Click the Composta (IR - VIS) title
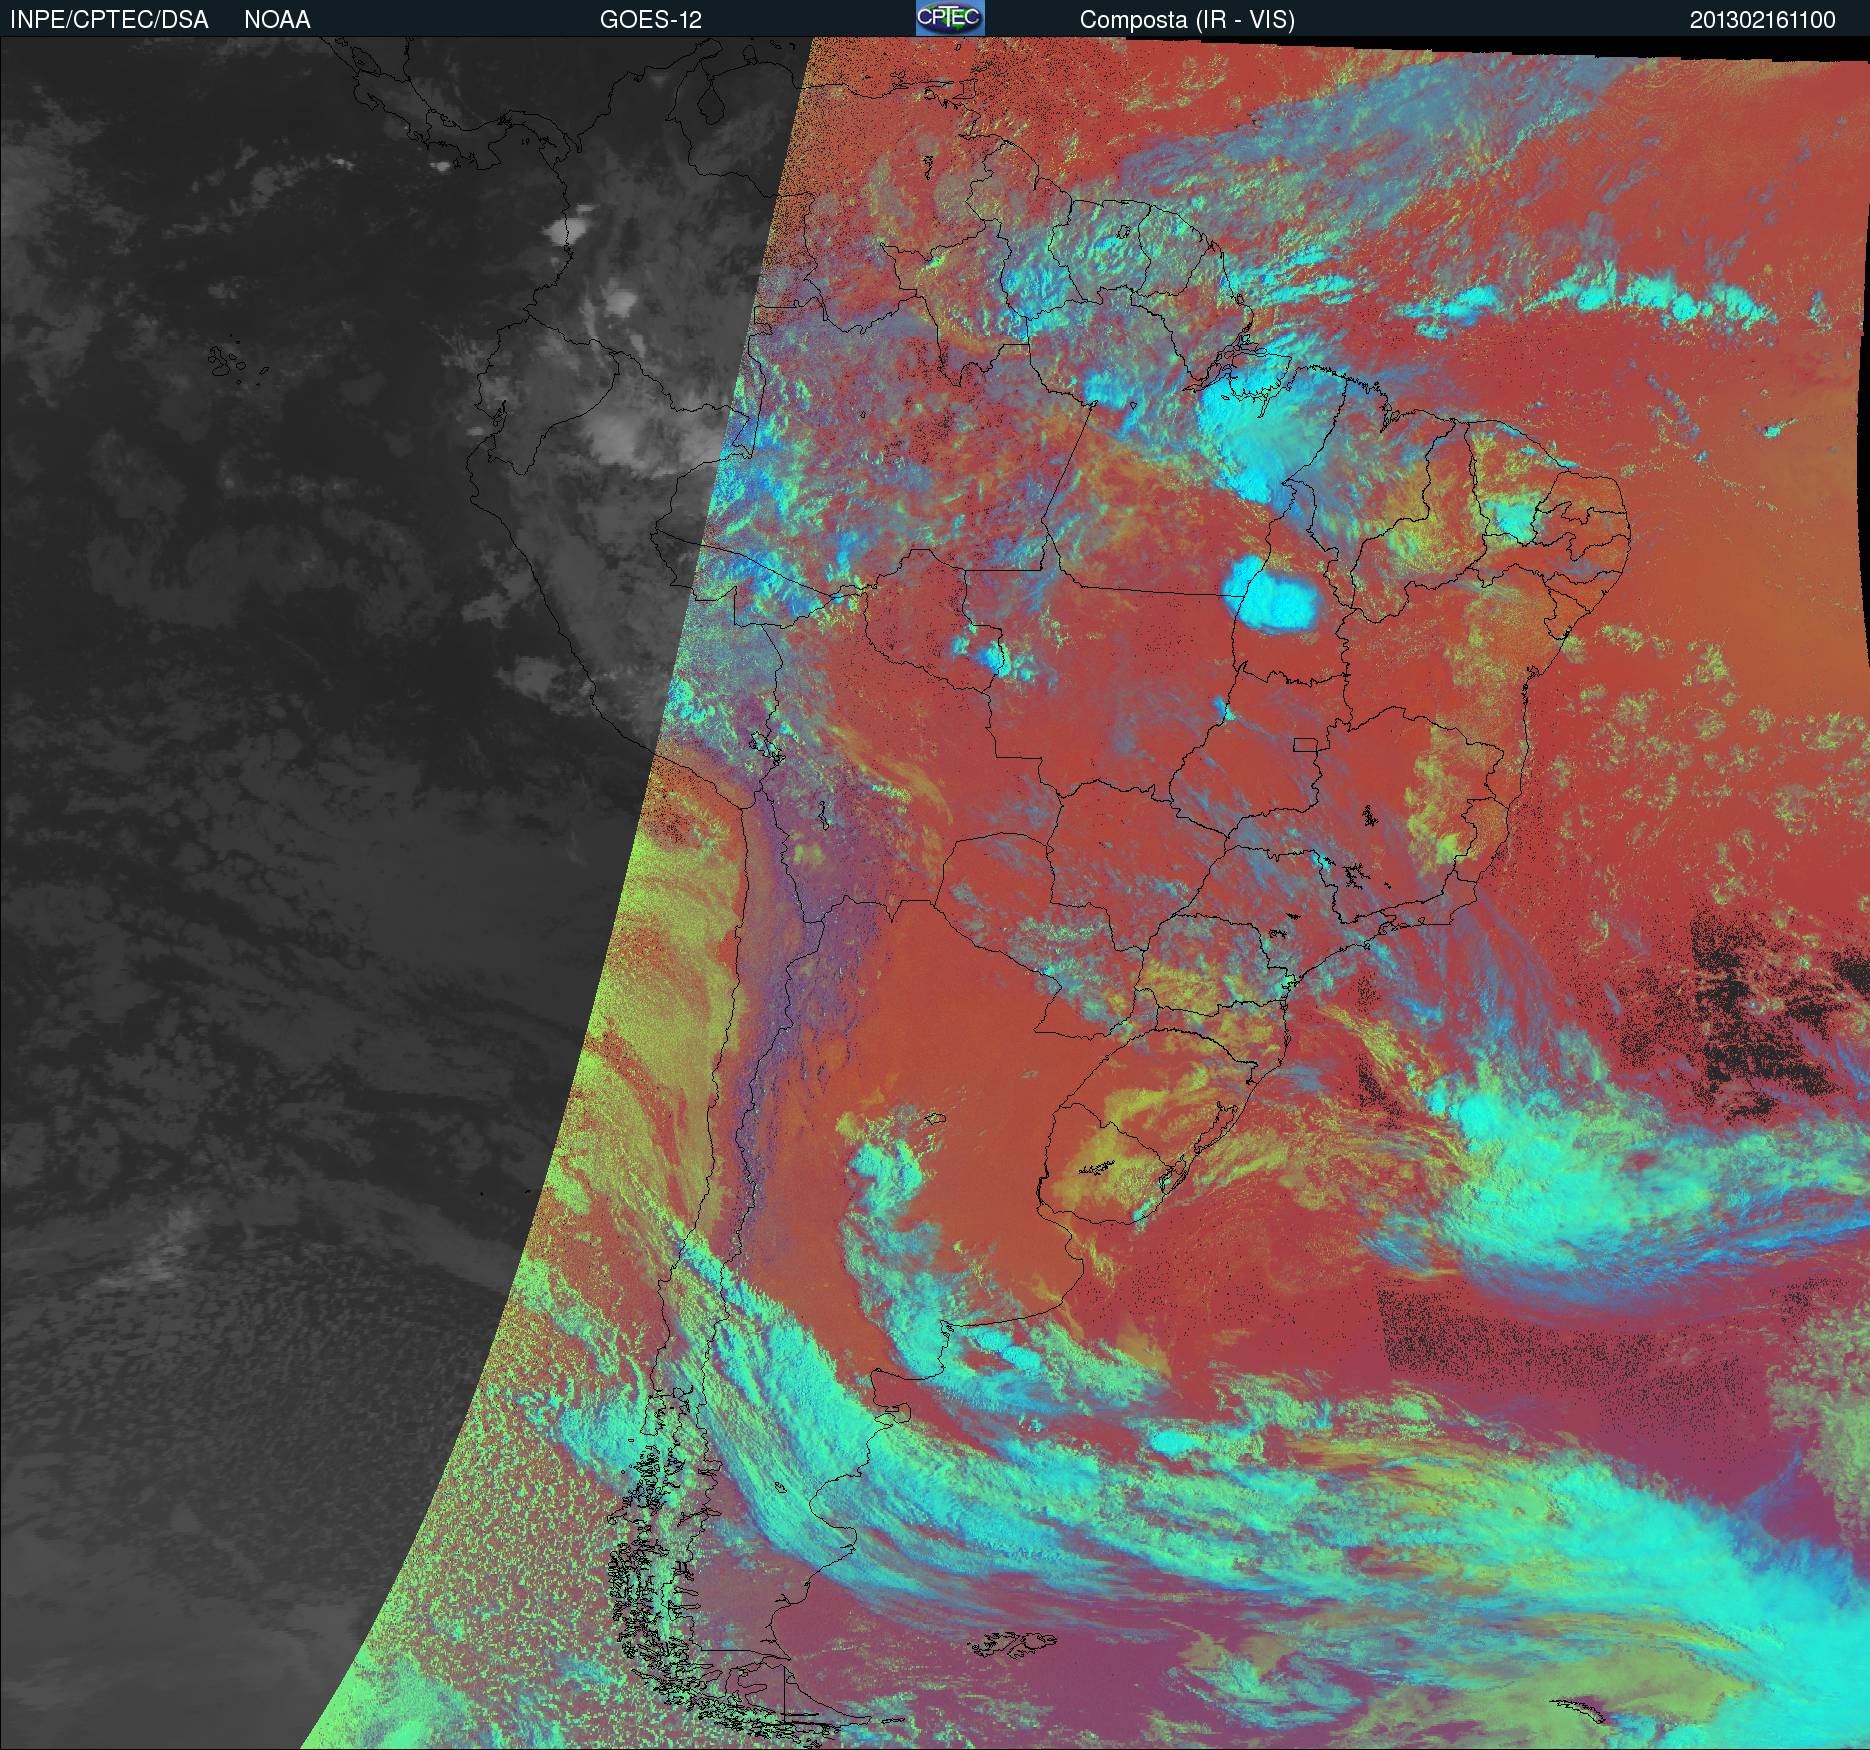This screenshot has width=1870, height=1750. (1187, 20)
